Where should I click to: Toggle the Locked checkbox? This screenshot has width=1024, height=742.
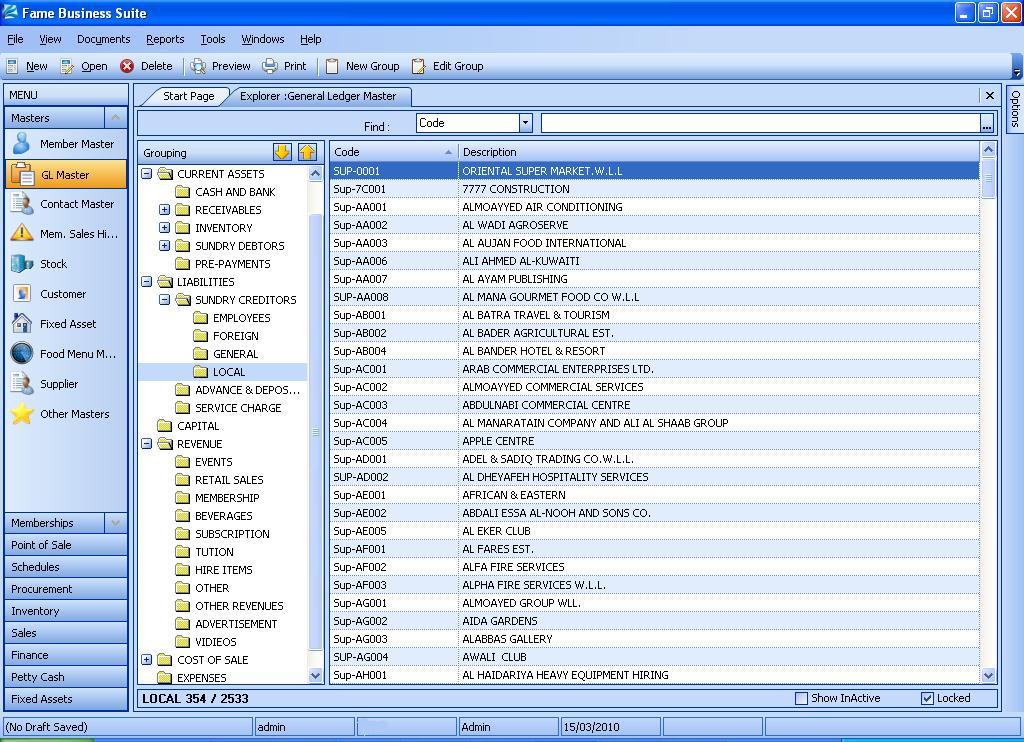click(x=927, y=698)
